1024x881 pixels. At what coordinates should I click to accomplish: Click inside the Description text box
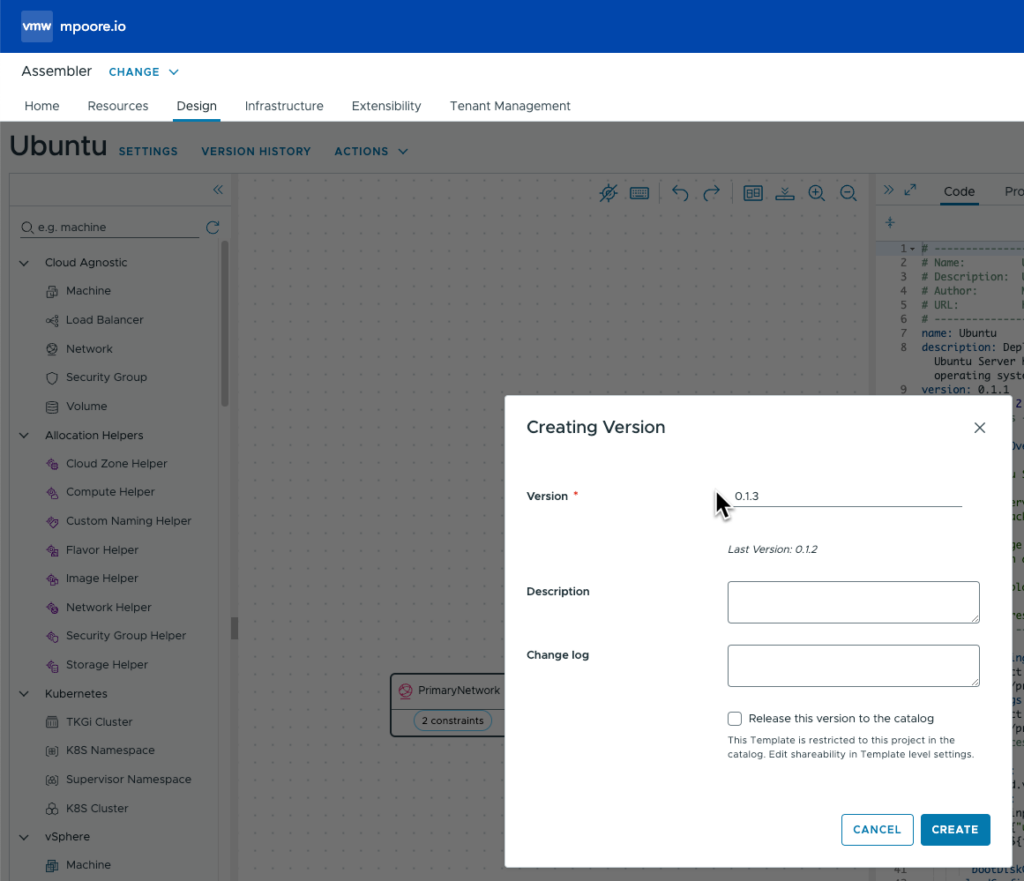pyautogui.click(x=853, y=601)
